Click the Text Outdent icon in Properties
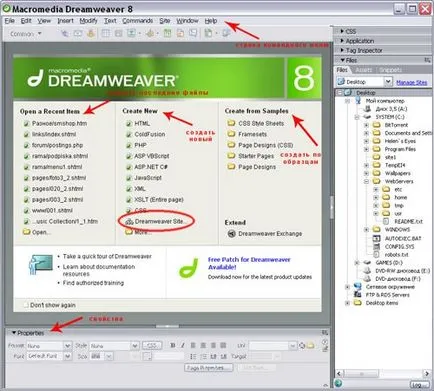Viewport: 434px width, 391px height. [x=213, y=356]
